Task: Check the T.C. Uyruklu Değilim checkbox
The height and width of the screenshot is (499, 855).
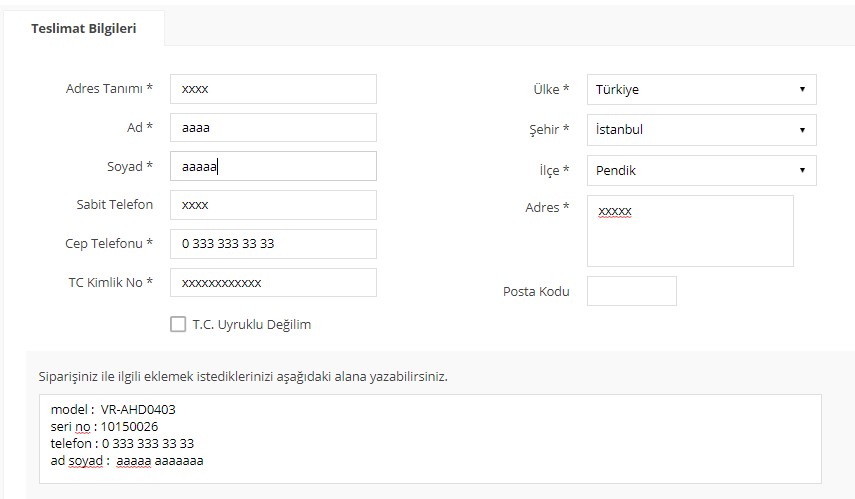Action: (x=178, y=324)
